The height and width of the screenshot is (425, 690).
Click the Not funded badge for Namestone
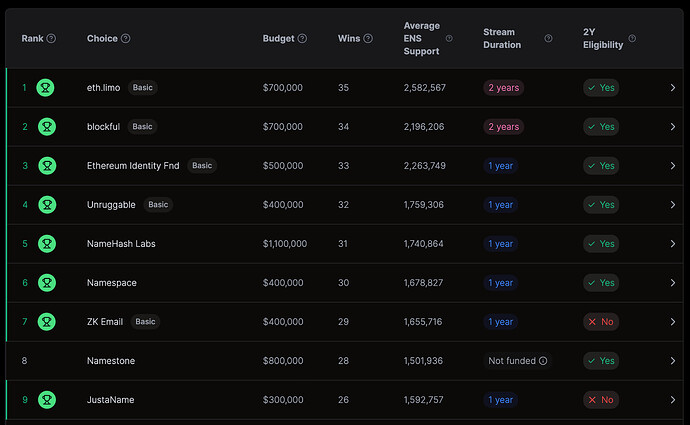click(518, 361)
